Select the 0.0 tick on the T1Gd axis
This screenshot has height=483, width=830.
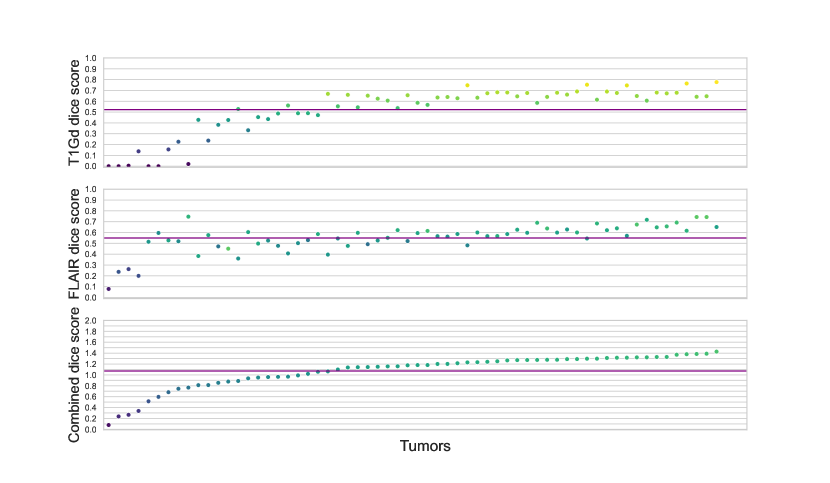pyautogui.click(x=91, y=166)
